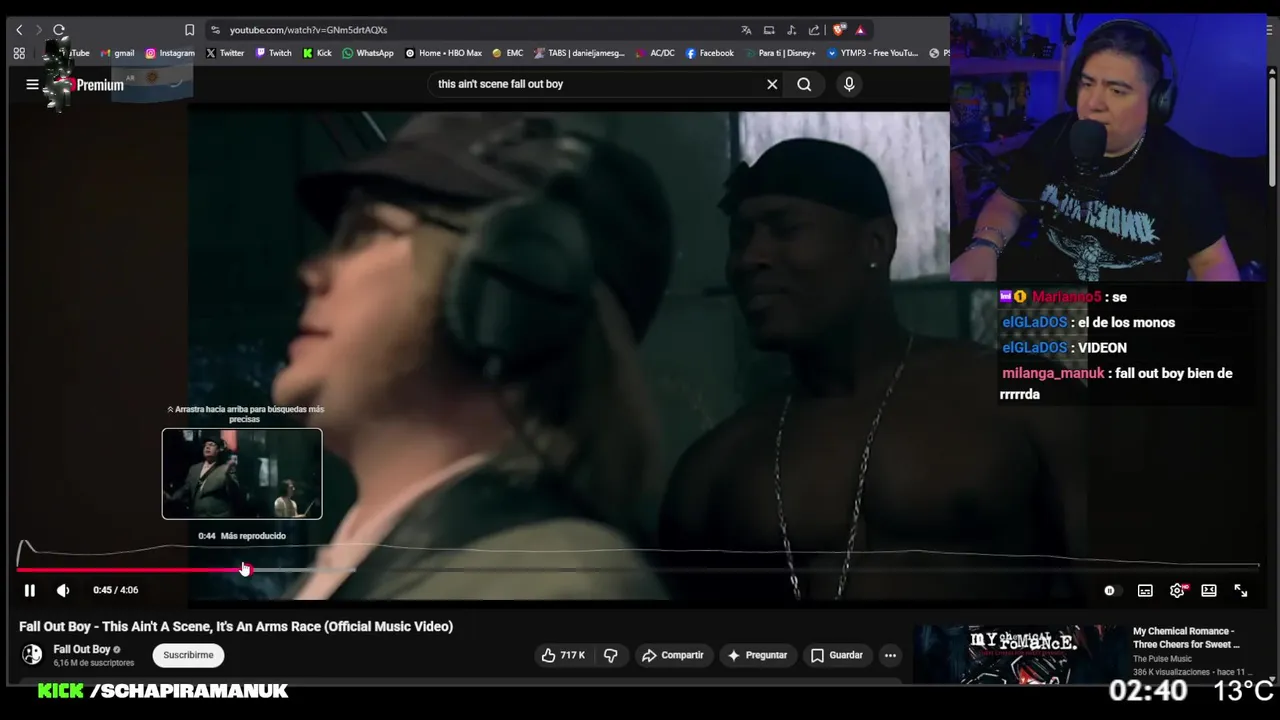Start voice search with microphone
This screenshot has width=1280, height=720.
tap(849, 84)
